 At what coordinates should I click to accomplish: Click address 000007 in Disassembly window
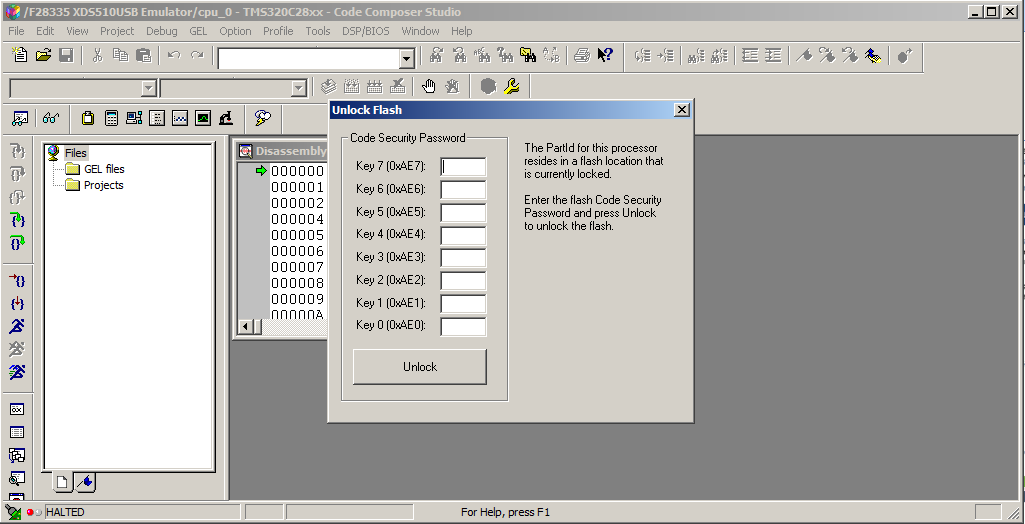297,268
